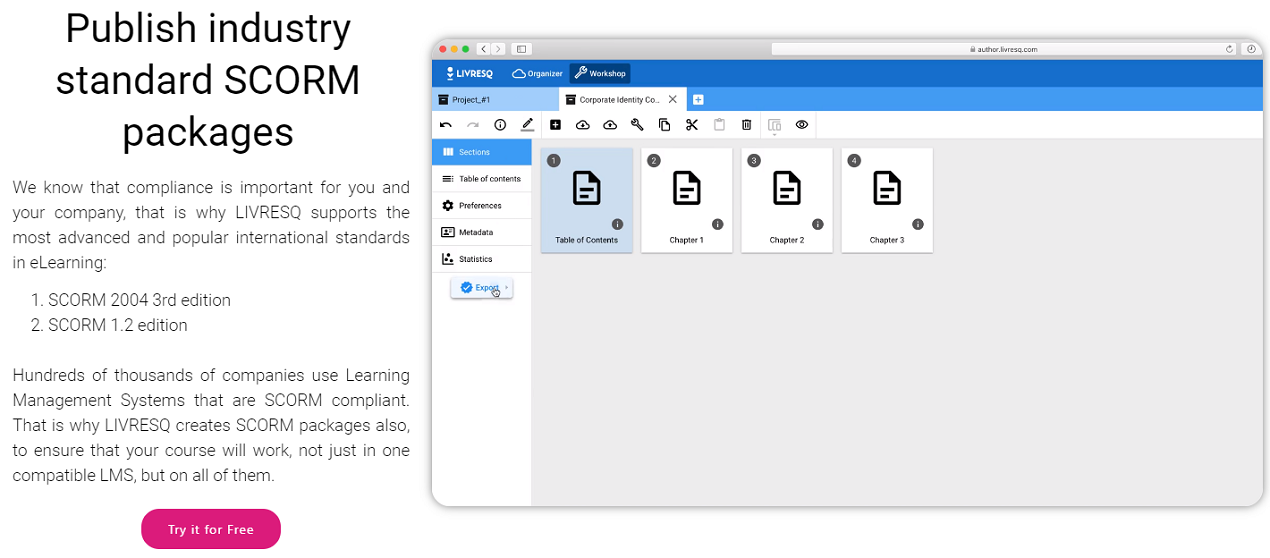The image size is (1270, 558).
Task: Add a new project tab with plus
Action: tap(698, 99)
